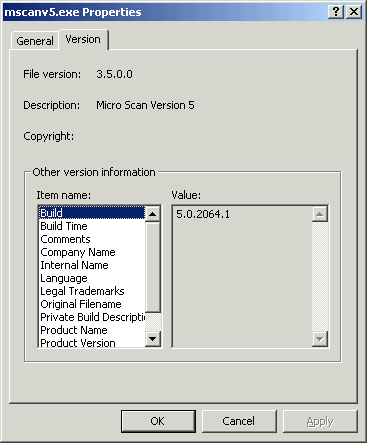Click the grayed Apply button
The image size is (367, 443).
[x=320, y=421]
